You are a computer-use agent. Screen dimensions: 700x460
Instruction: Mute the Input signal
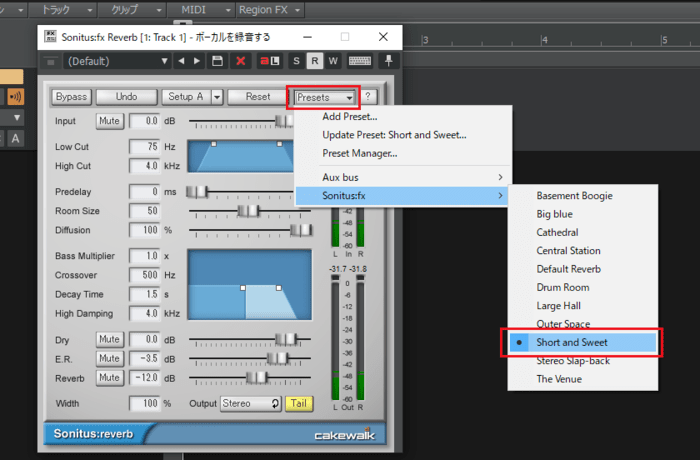point(109,121)
